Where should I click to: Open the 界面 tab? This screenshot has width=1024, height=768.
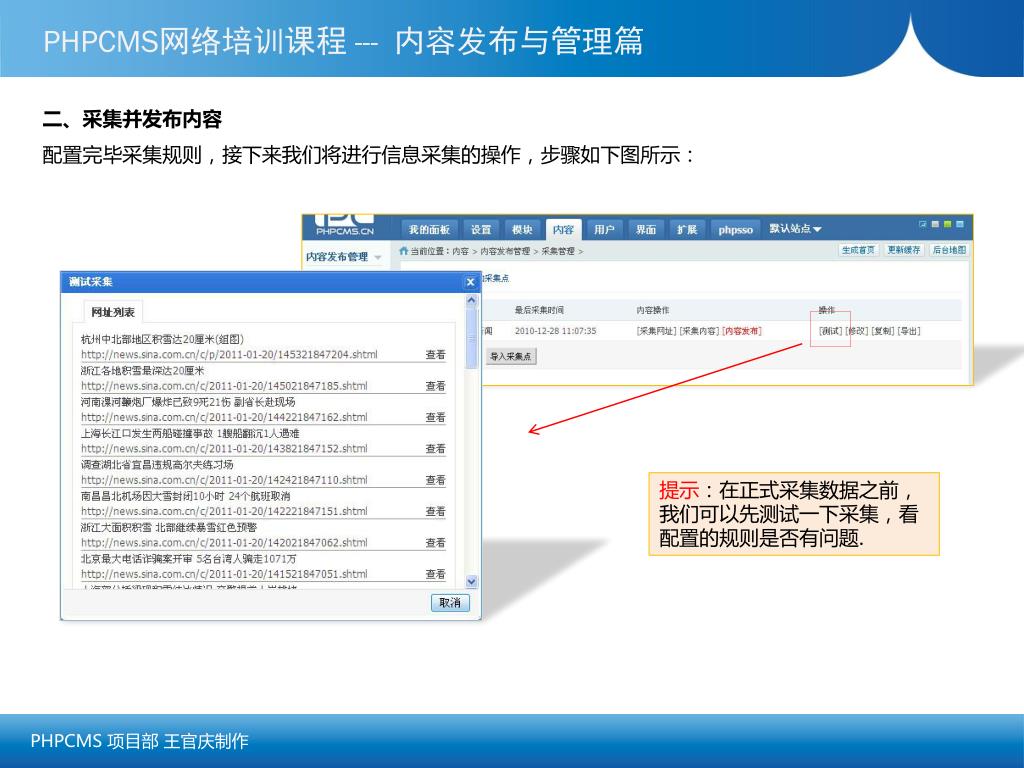[x=646, y=230]
